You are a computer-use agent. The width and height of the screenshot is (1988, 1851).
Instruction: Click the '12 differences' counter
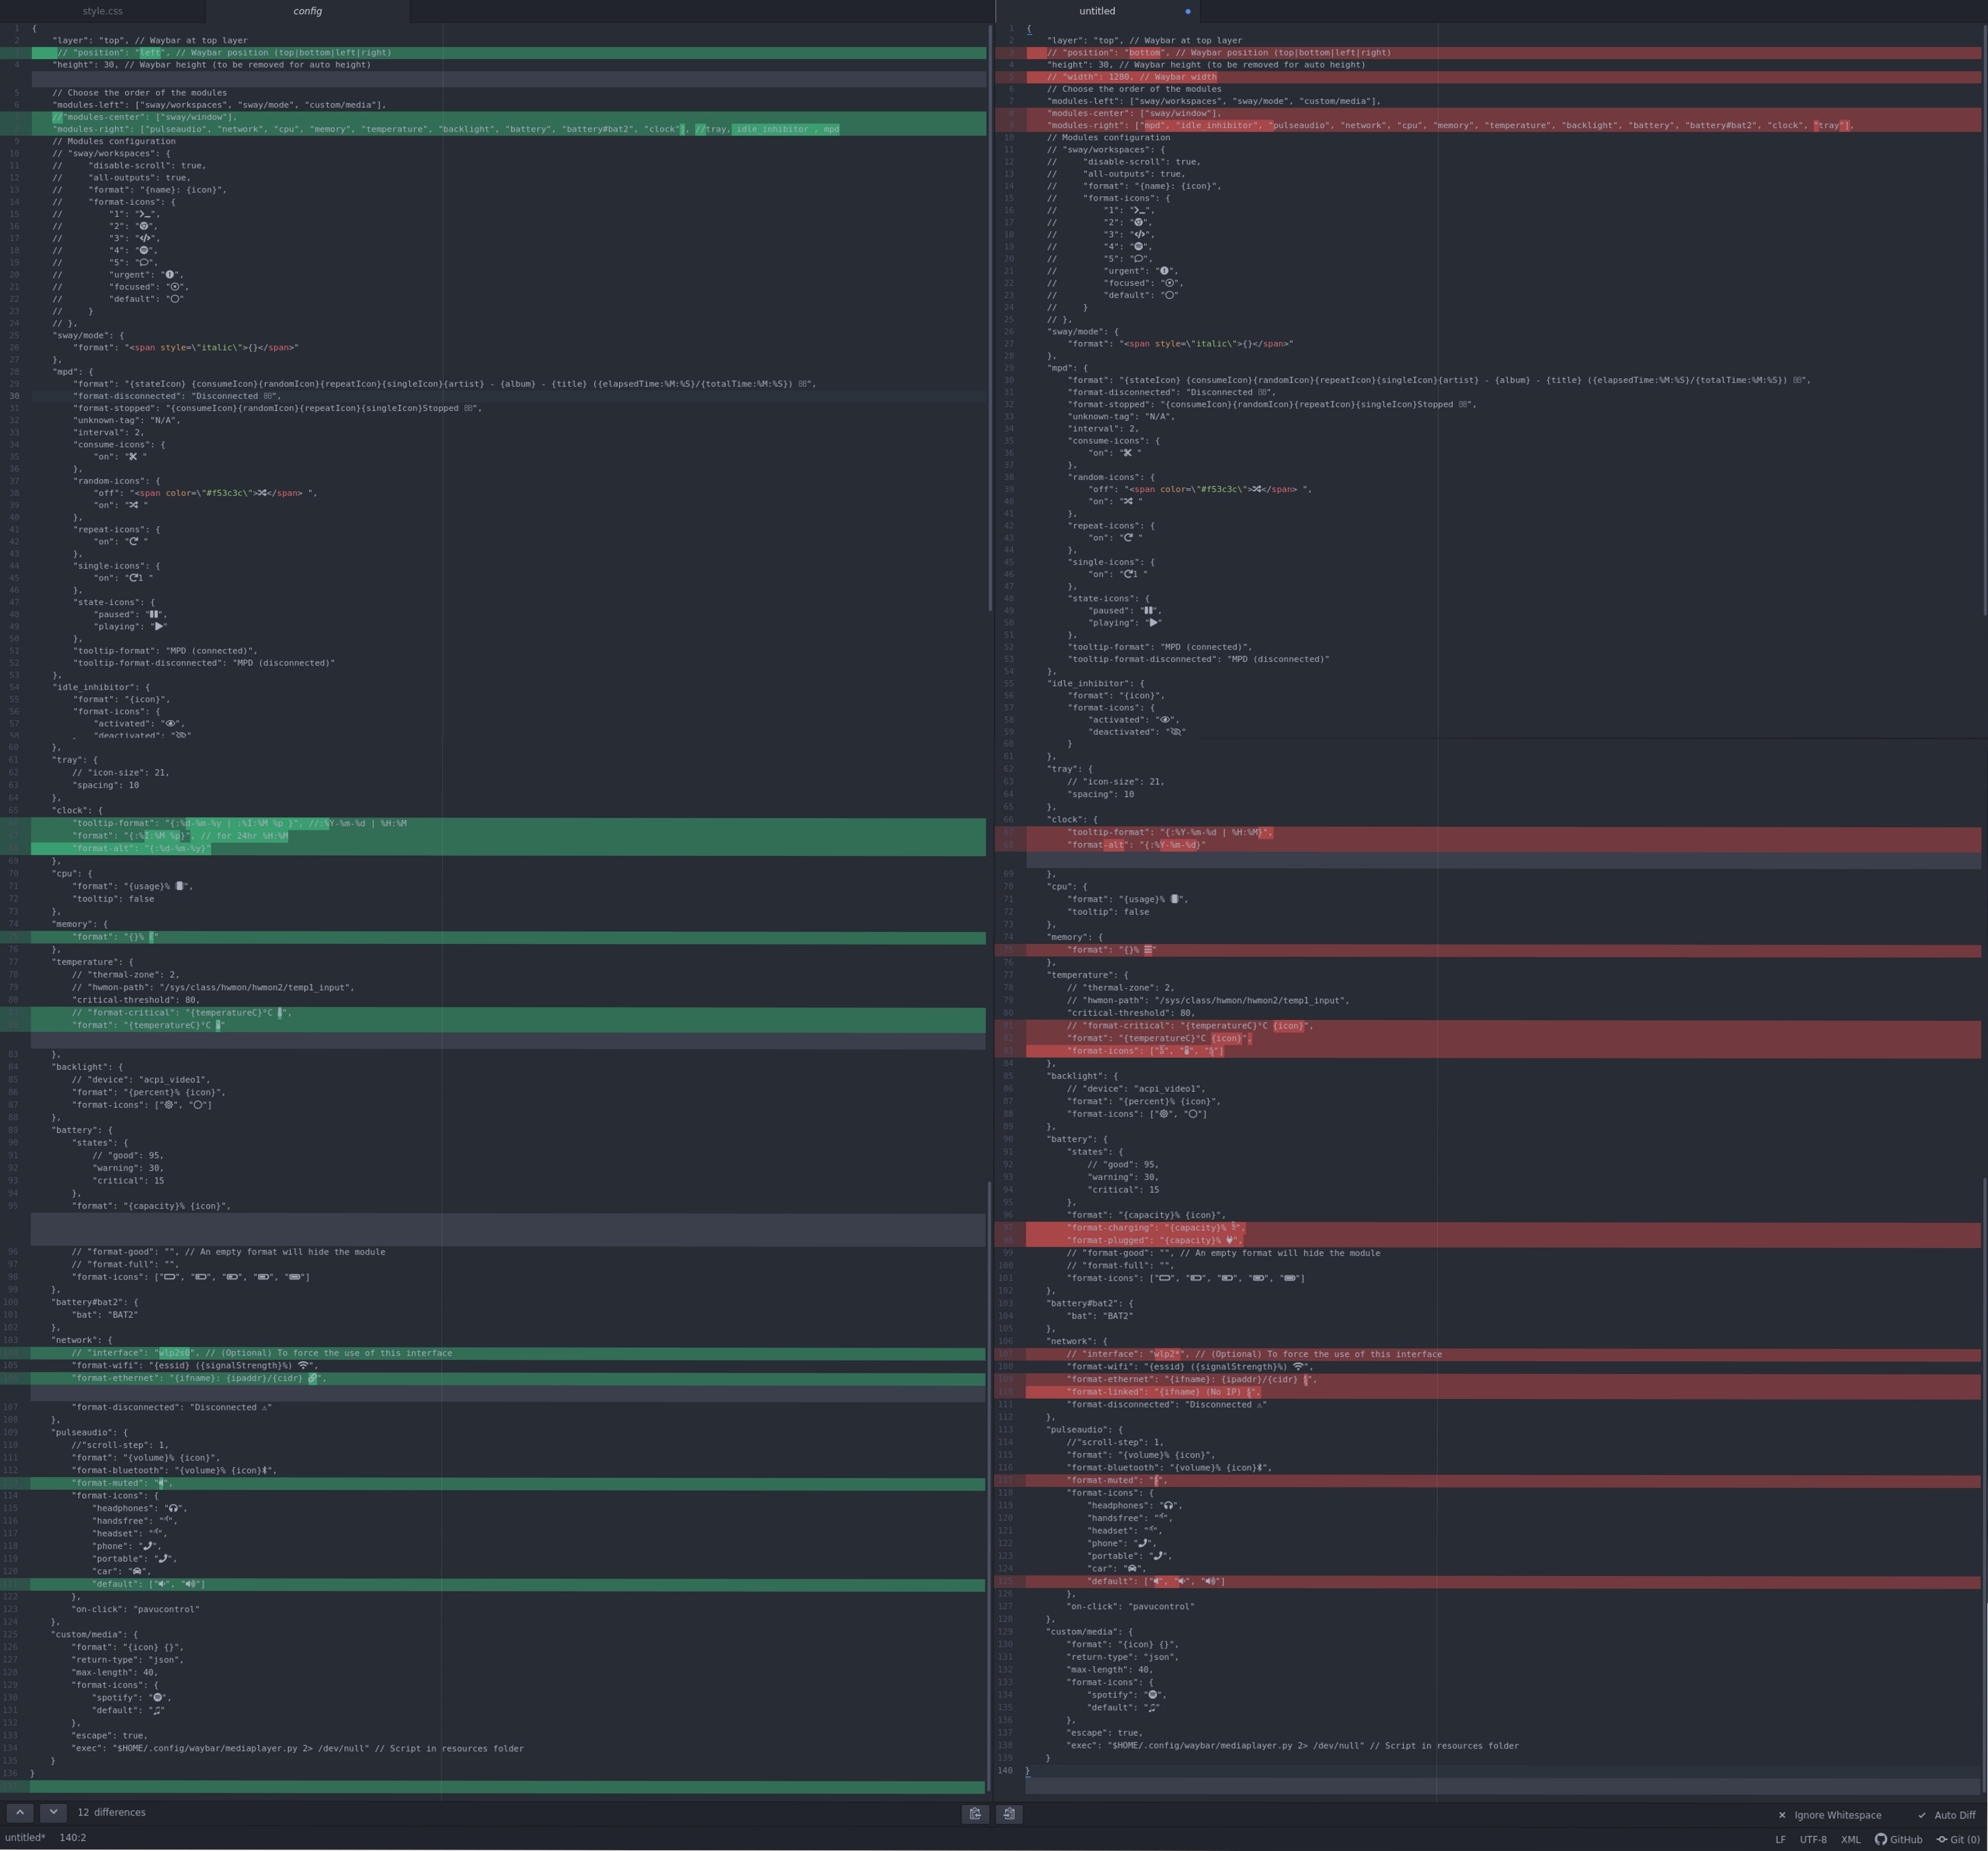(x=112, y=1812)
